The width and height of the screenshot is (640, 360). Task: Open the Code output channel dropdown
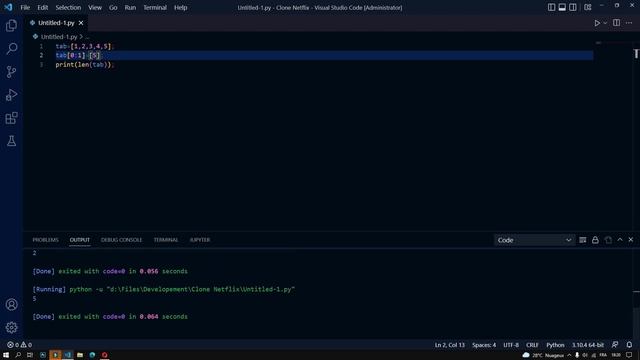click(534, 240)
